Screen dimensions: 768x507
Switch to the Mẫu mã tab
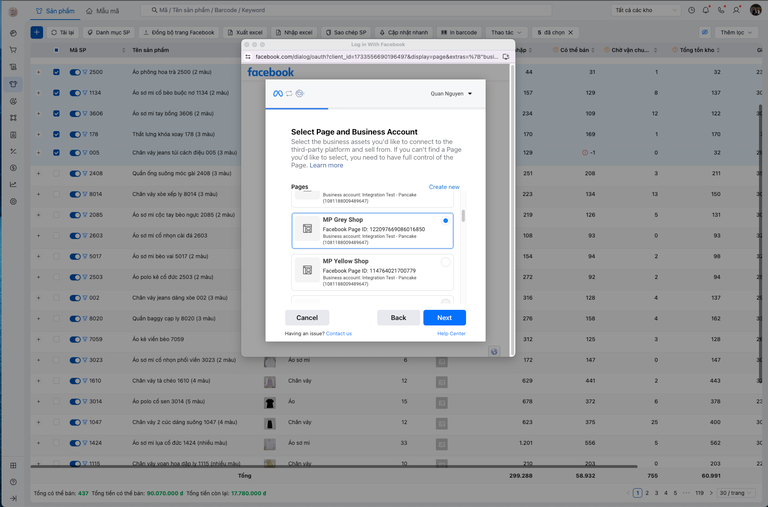point(102,10)
